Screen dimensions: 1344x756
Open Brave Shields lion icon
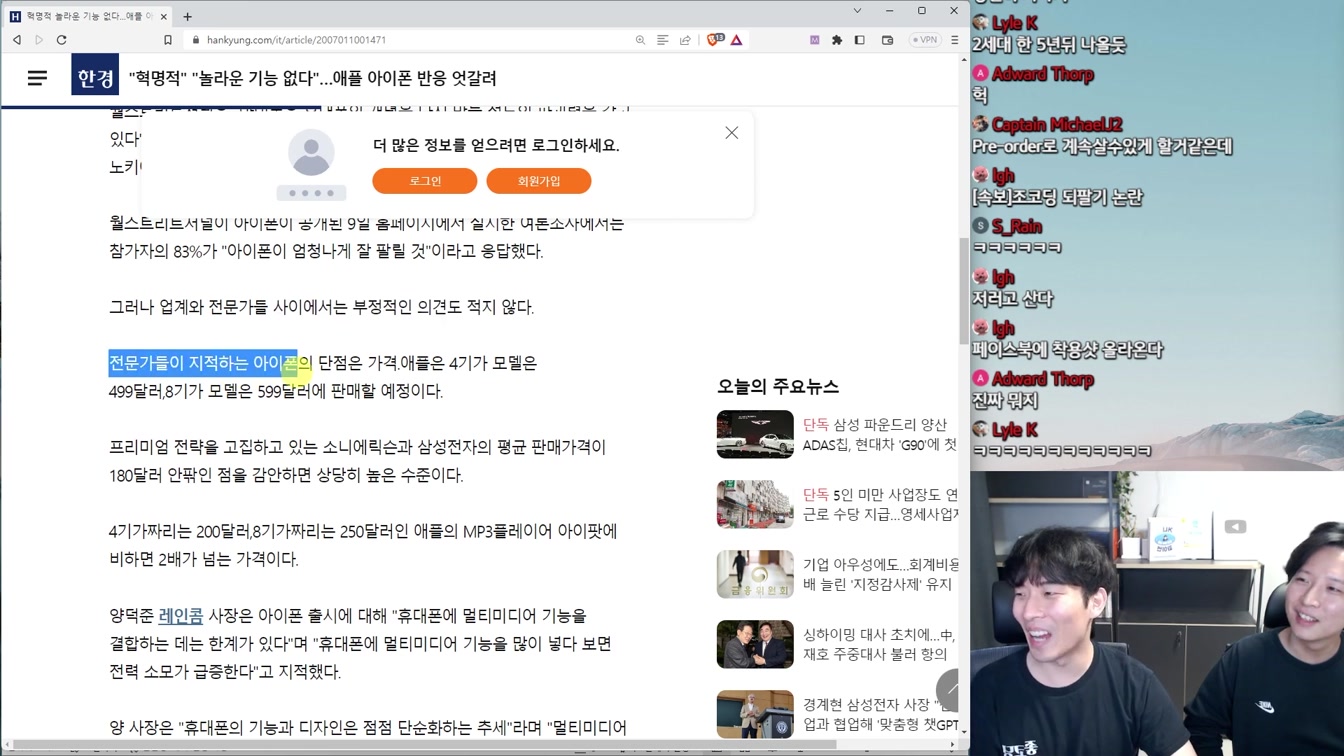tap(715, 40)
